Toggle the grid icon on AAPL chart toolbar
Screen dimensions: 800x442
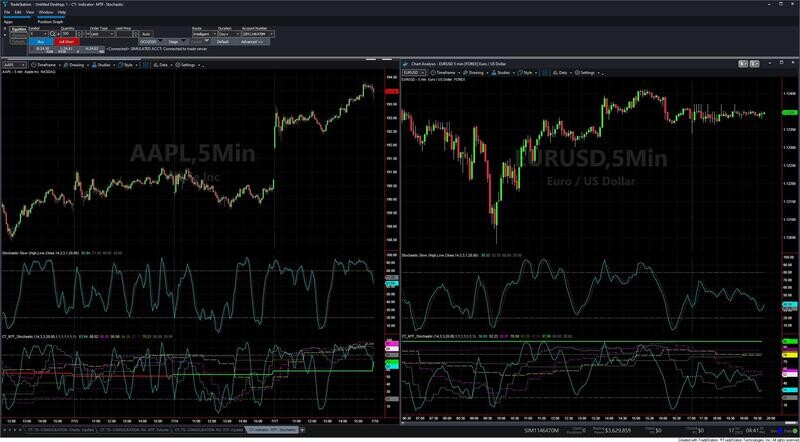coord(145,65)
